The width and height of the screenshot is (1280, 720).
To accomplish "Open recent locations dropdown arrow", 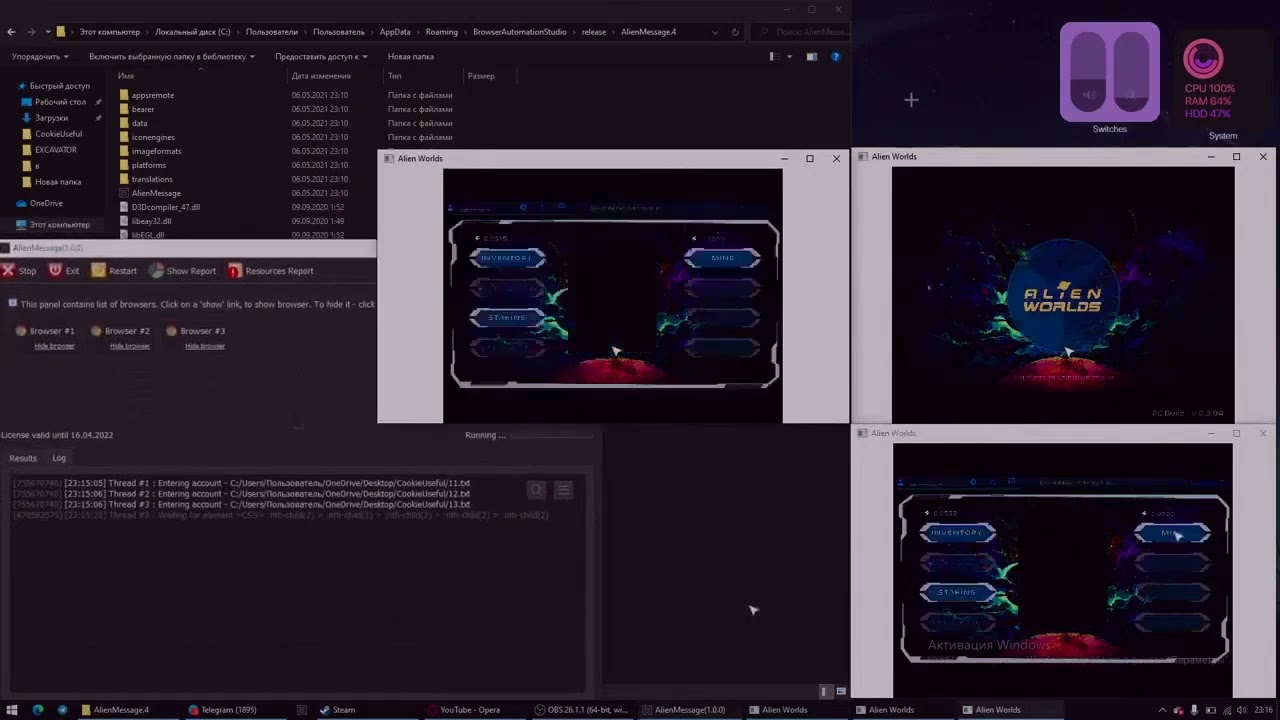I will coord(48,32).
